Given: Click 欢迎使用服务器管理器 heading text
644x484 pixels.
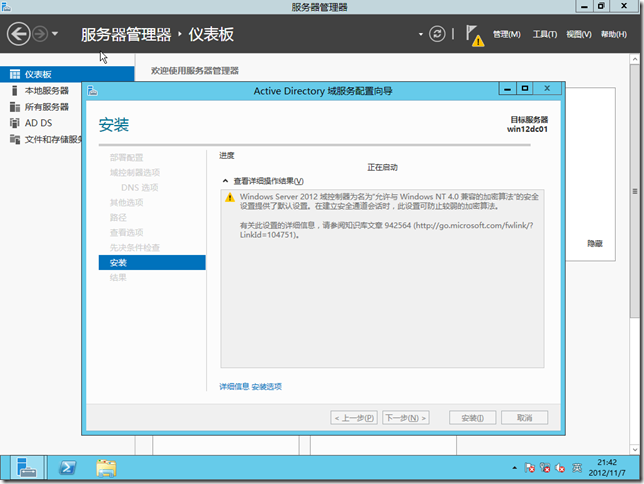Looking at the screenshot, I should [195, 71].
